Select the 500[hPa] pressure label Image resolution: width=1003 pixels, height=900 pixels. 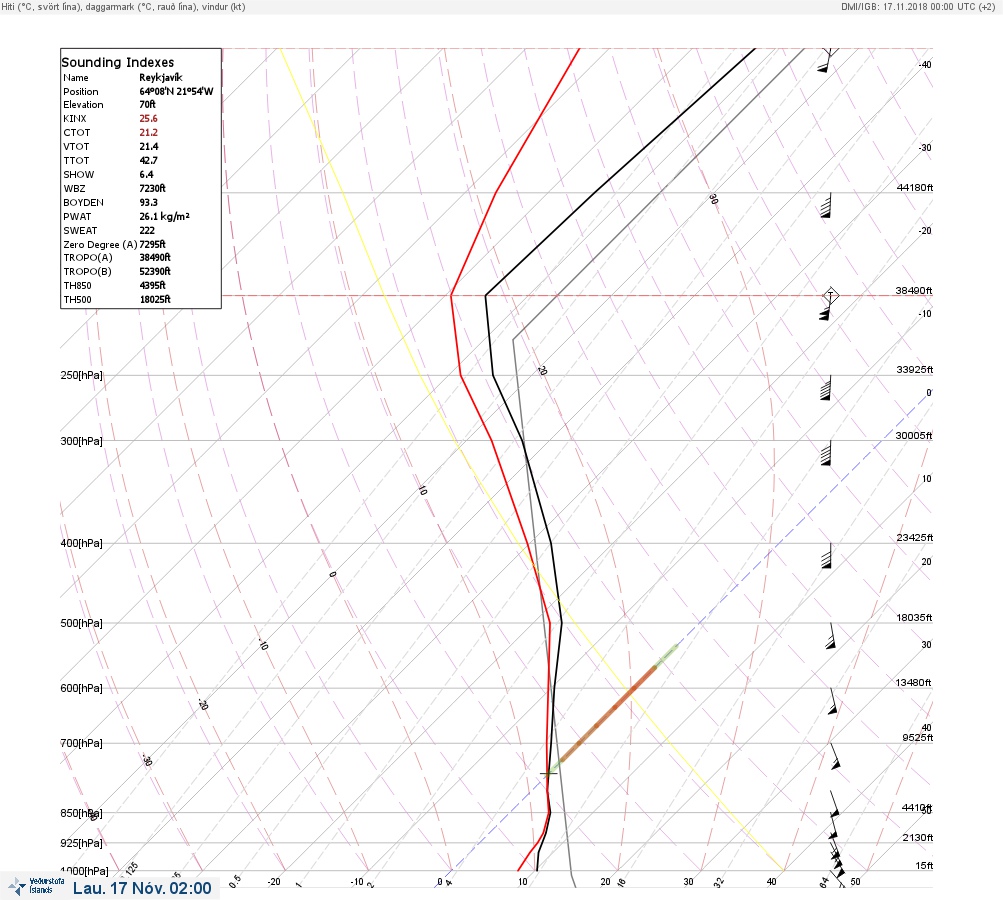pyautogui.click(x=81, y=623)
